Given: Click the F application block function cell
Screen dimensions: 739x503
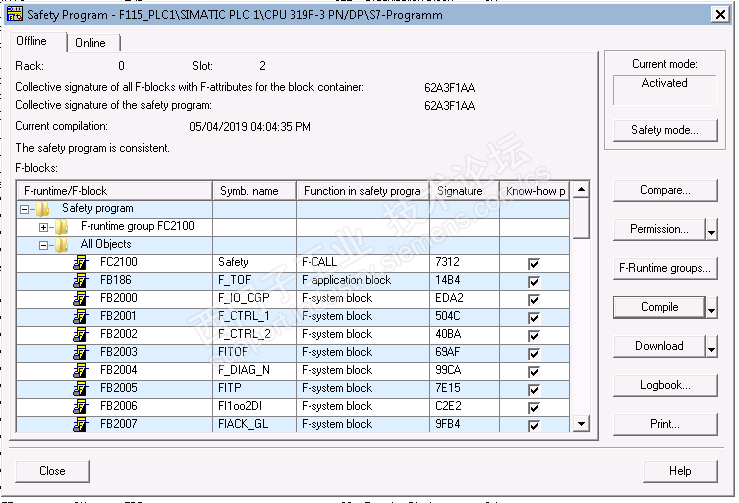Looking at the screenshot, I should coord(363,280).
